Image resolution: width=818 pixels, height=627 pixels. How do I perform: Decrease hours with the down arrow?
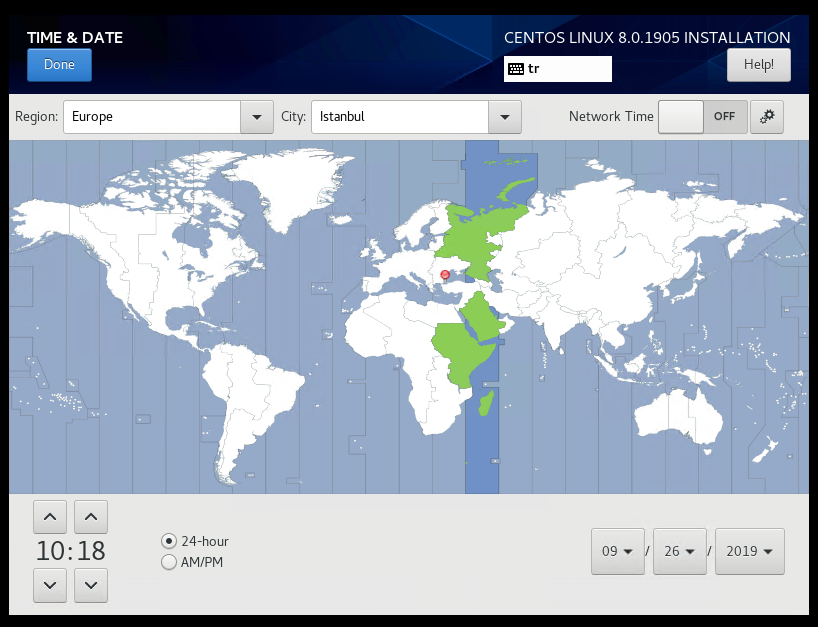(50, 585)
